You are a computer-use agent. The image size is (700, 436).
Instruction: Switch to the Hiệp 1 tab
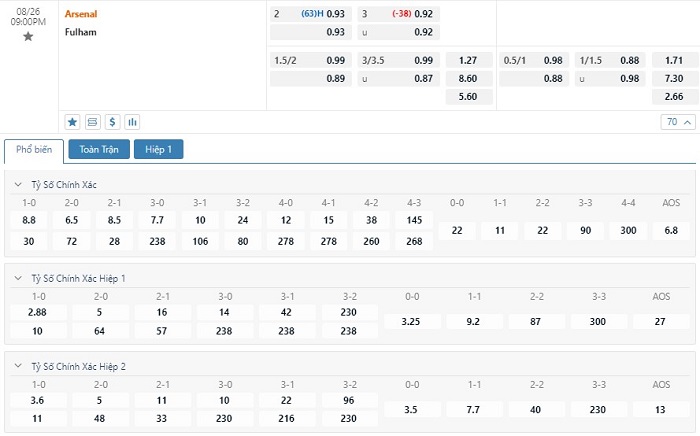[x=159, y=150]
